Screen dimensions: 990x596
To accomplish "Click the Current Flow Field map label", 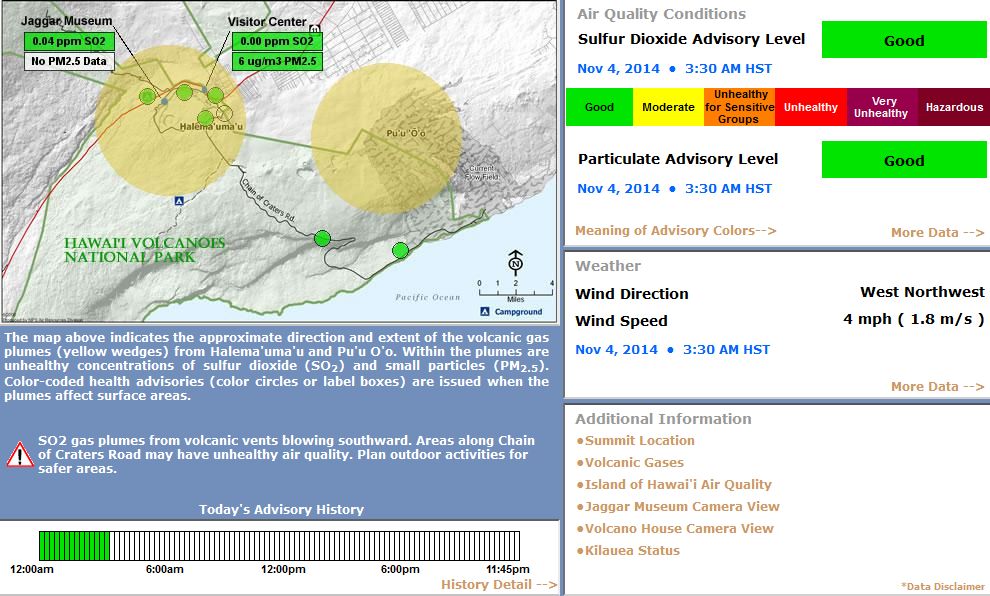I will 482,172.
